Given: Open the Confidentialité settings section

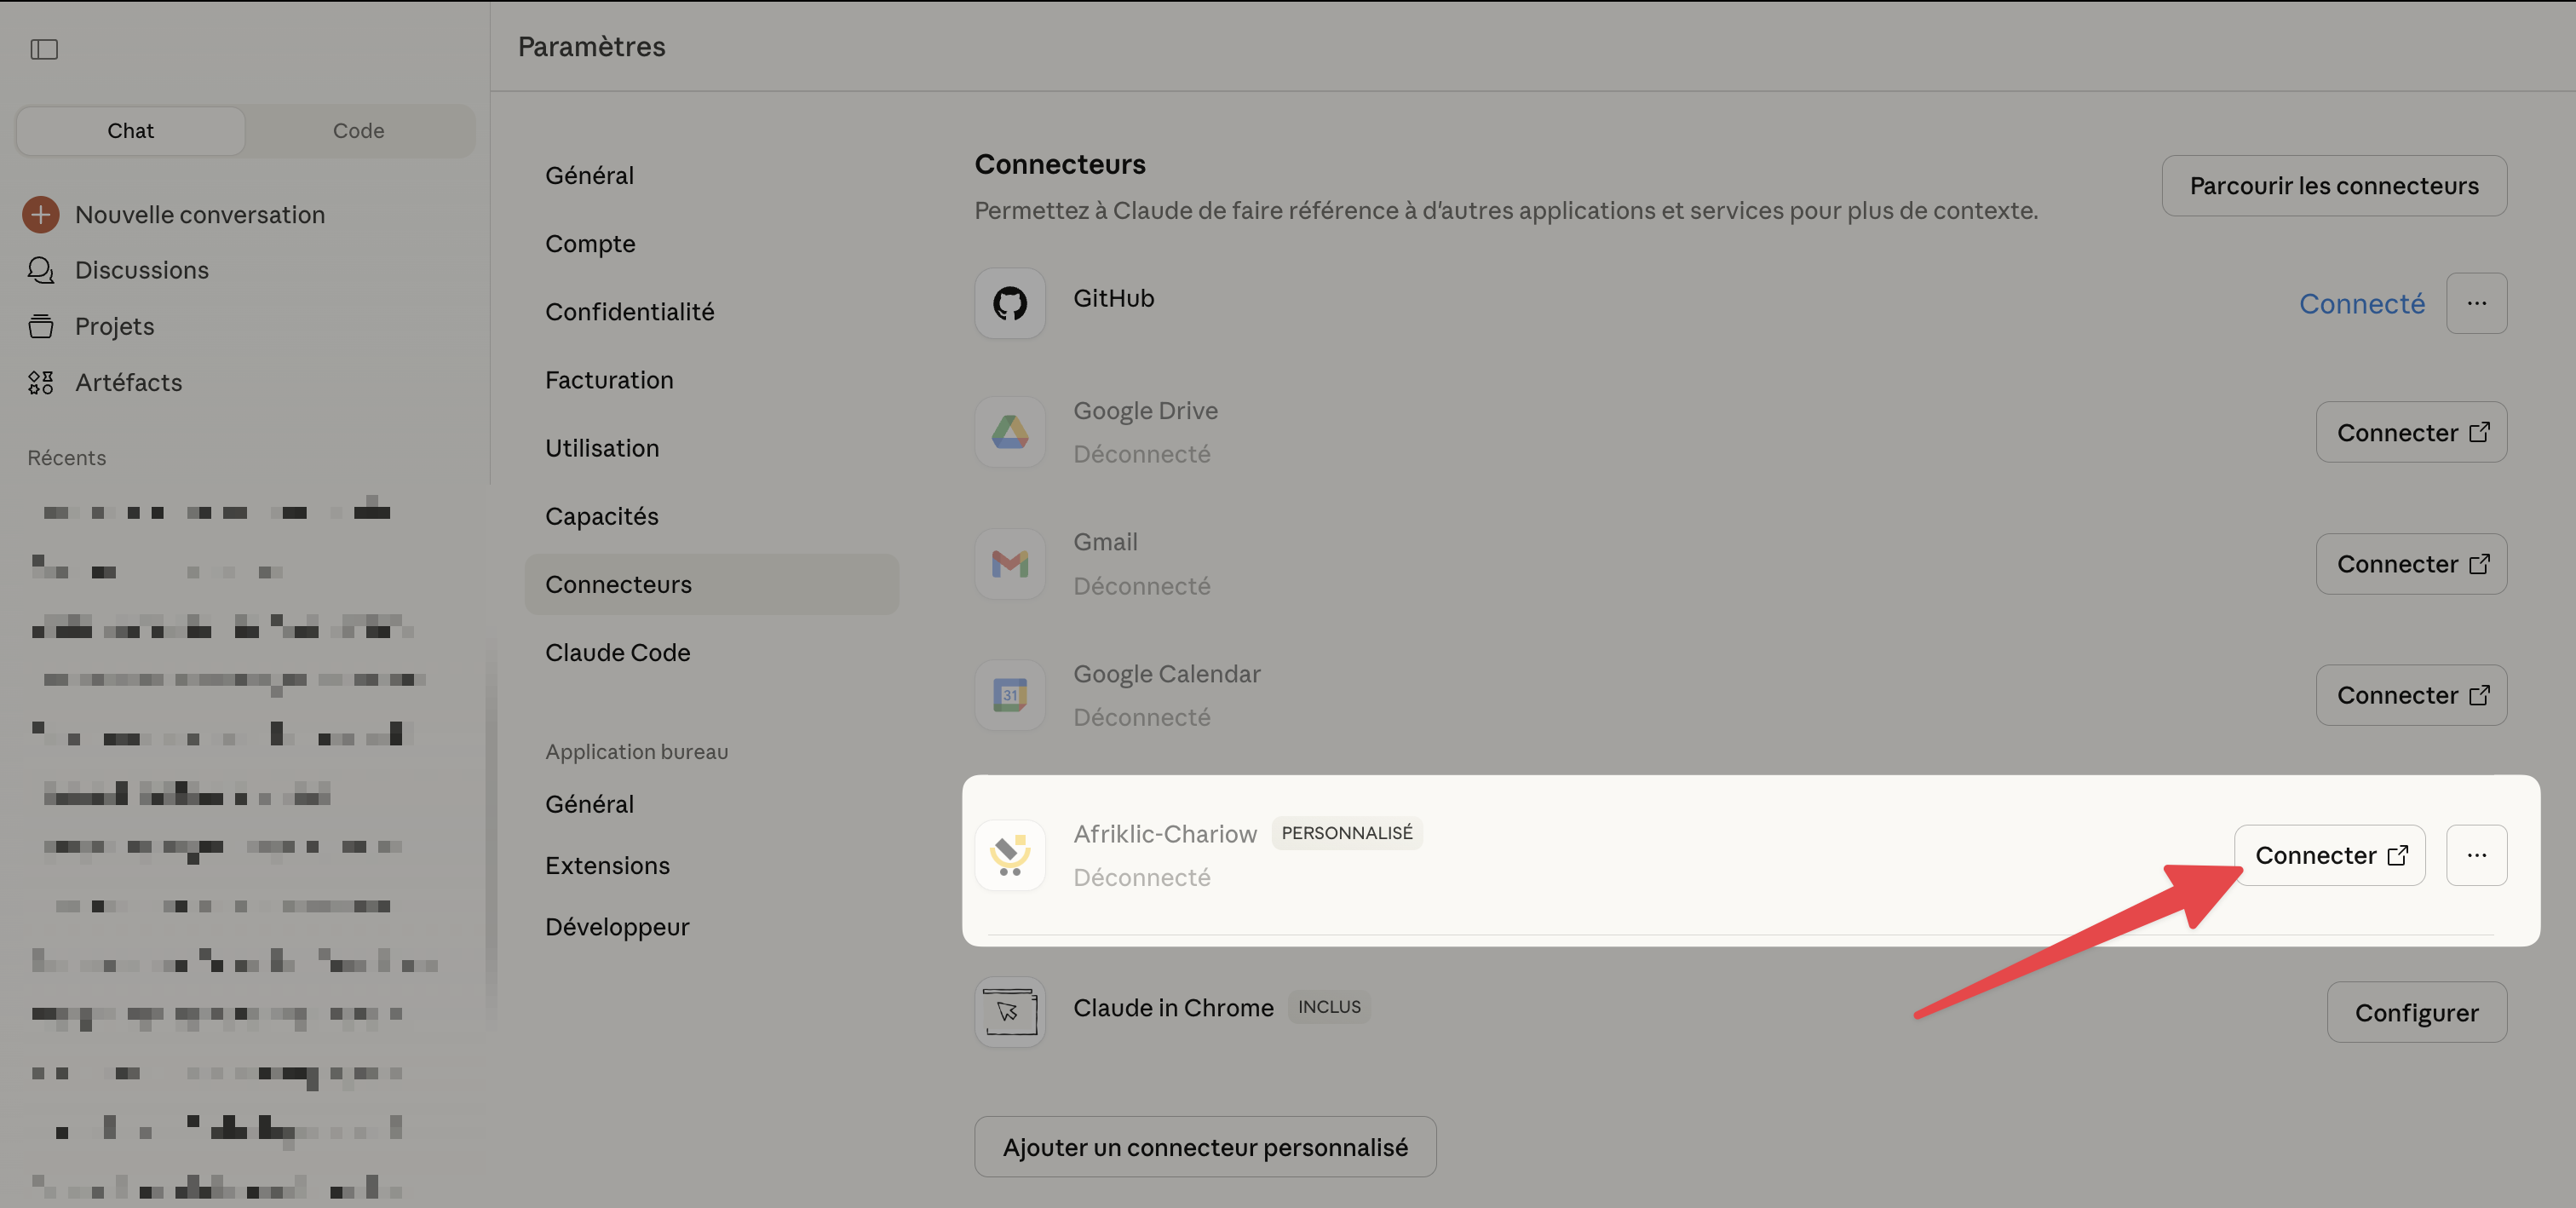Looking at the screenshot, I should (629, 312).
